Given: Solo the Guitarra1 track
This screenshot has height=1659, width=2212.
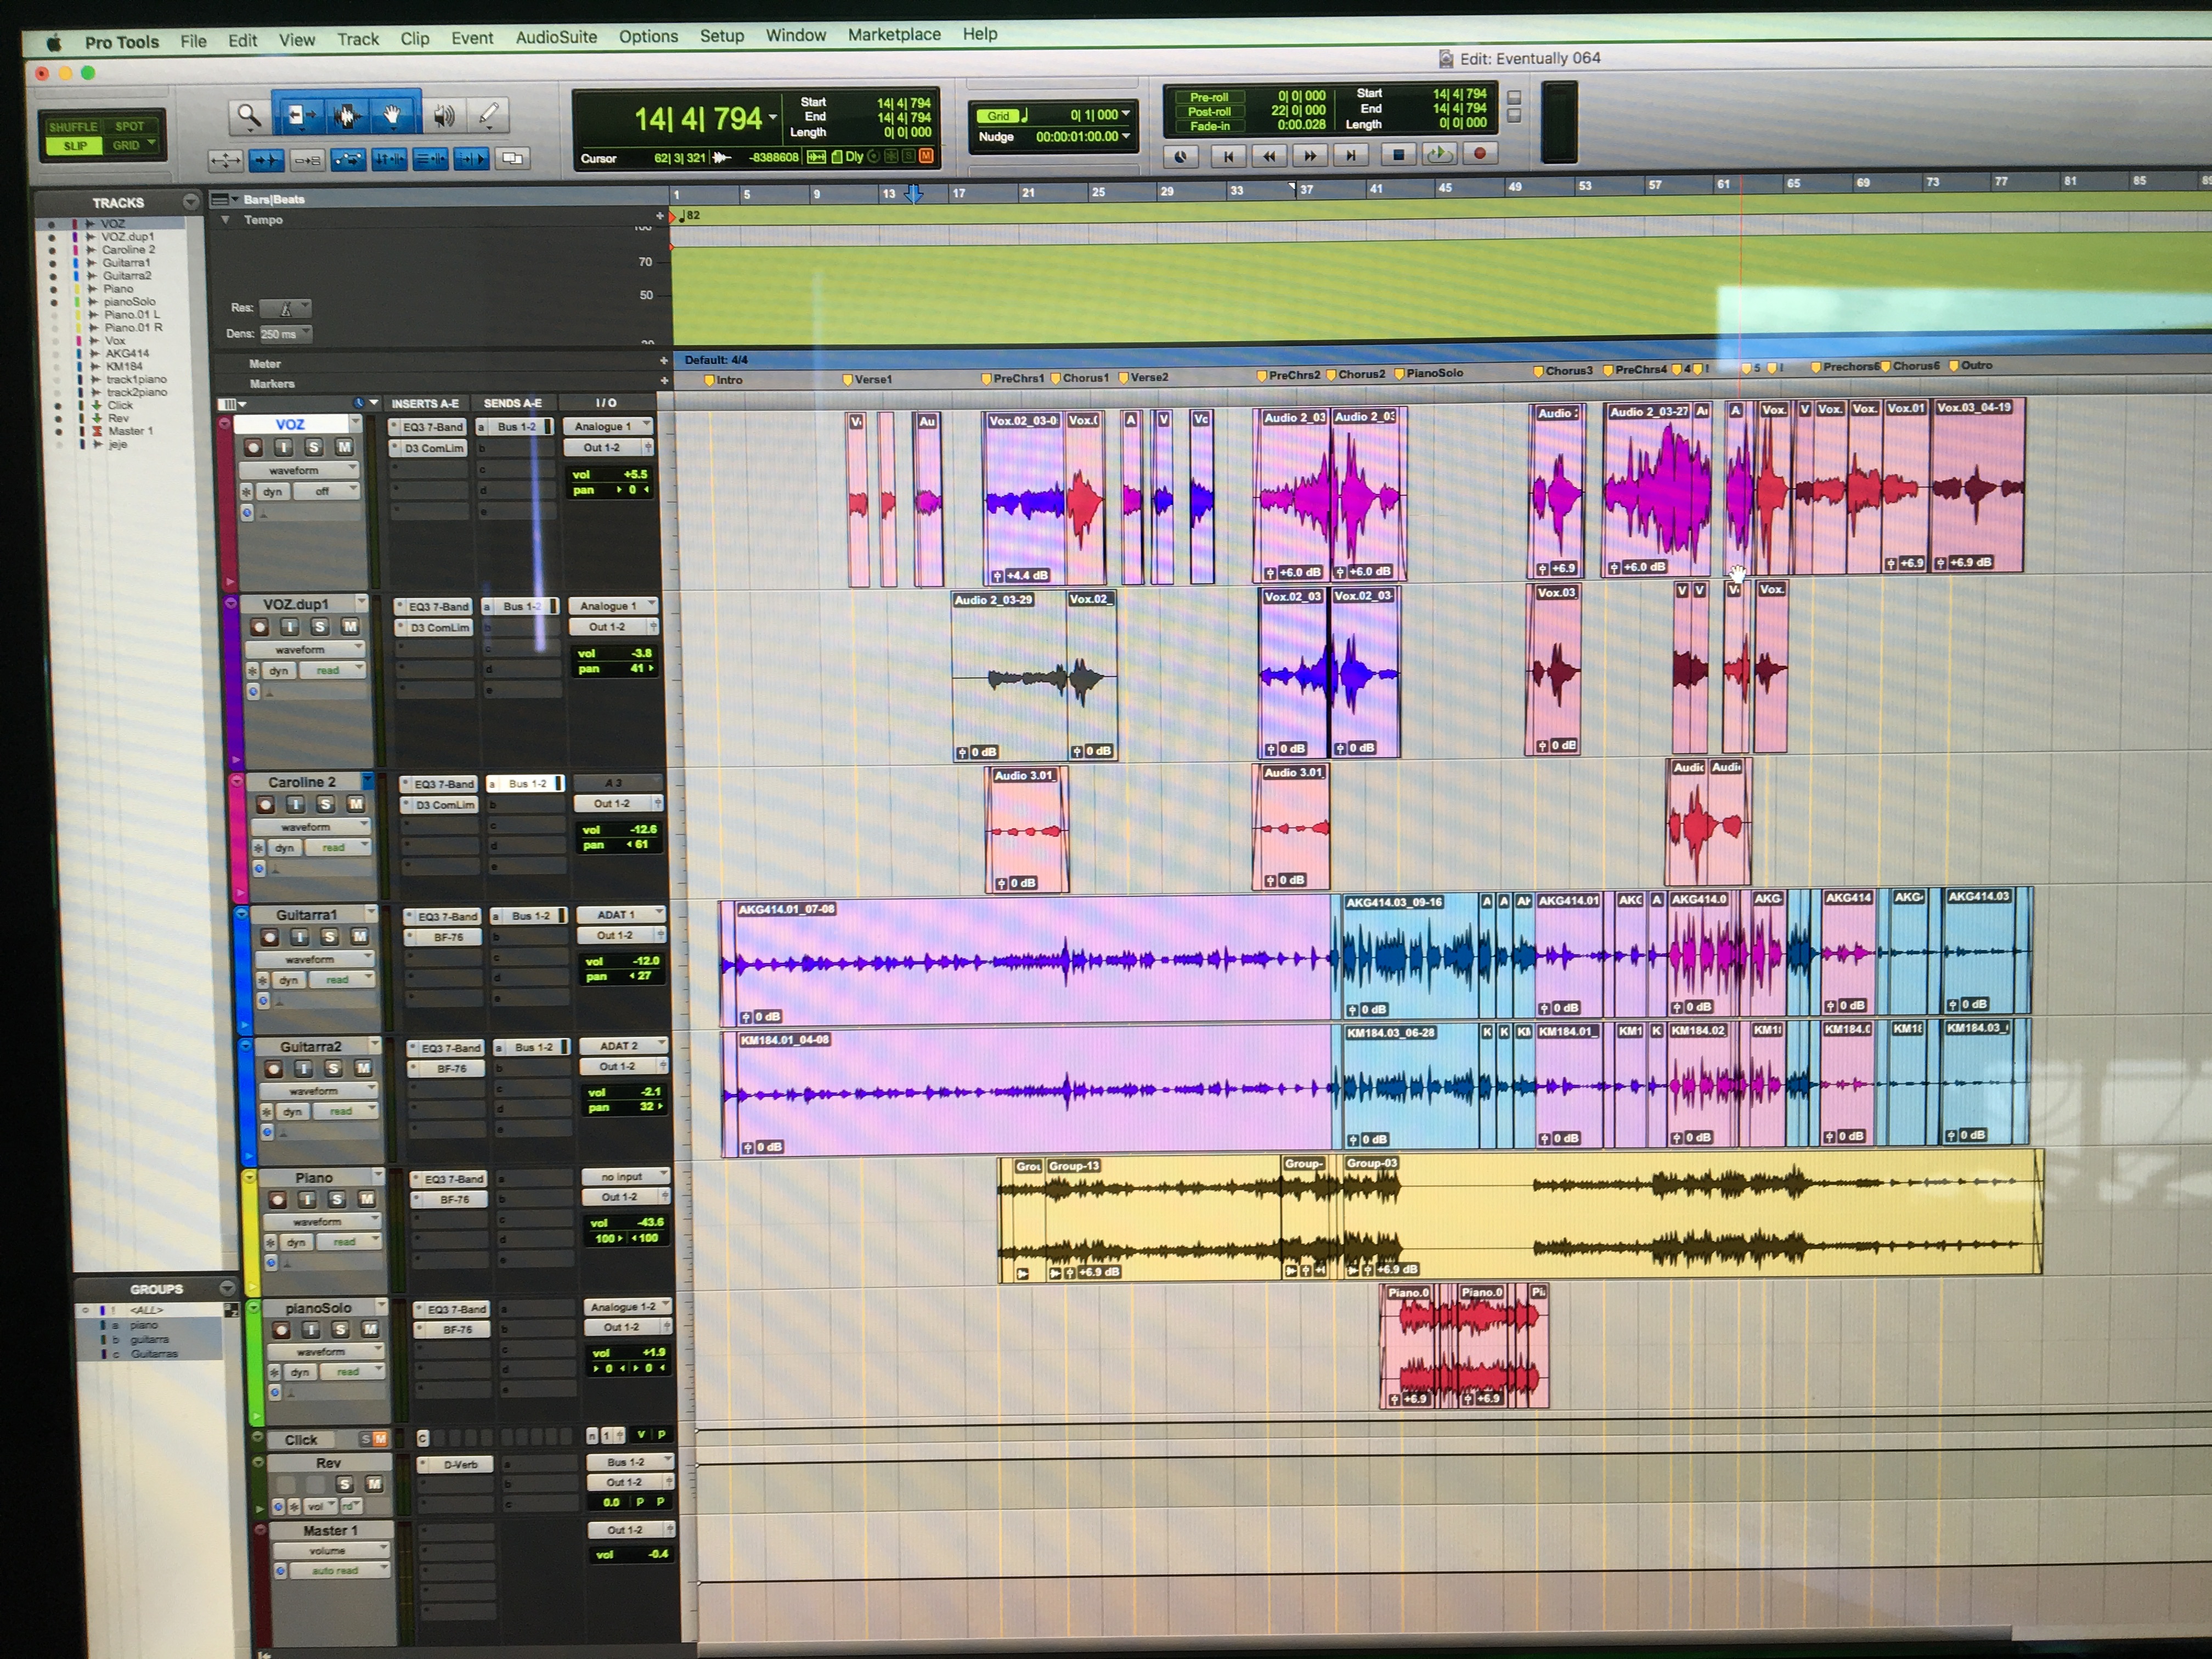Looking at the screenshot, I should tap(329, 937).
